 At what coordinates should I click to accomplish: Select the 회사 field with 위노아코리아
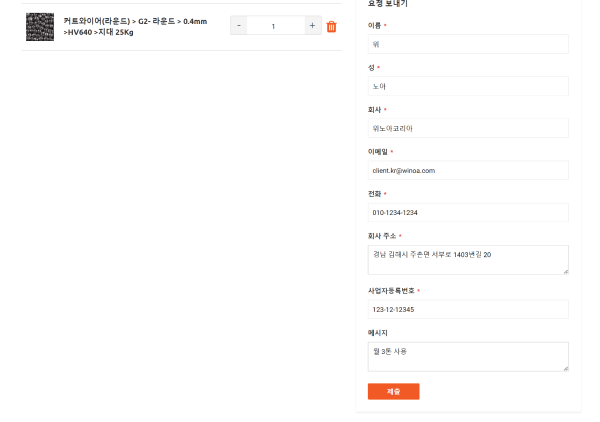pos(468,128)
